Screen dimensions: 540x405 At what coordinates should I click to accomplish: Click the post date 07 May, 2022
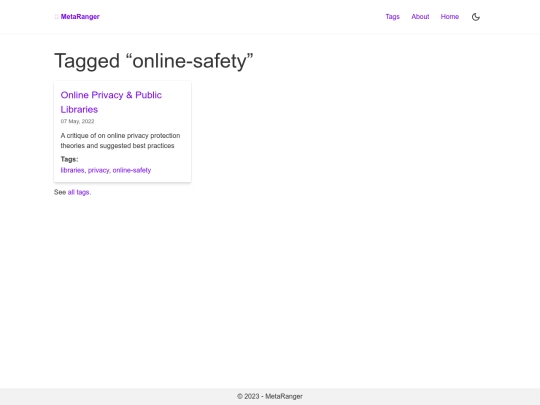tap(77, 121)
